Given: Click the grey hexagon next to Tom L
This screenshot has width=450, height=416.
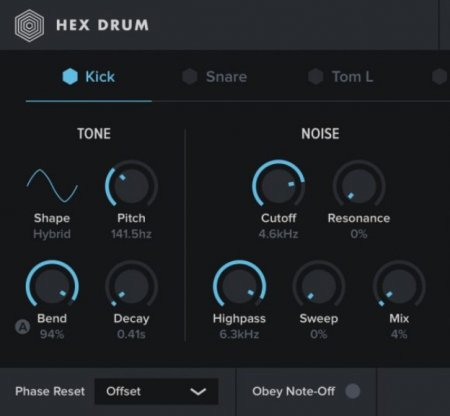Looking at the screenshot, I should click(x=315, y=77).
